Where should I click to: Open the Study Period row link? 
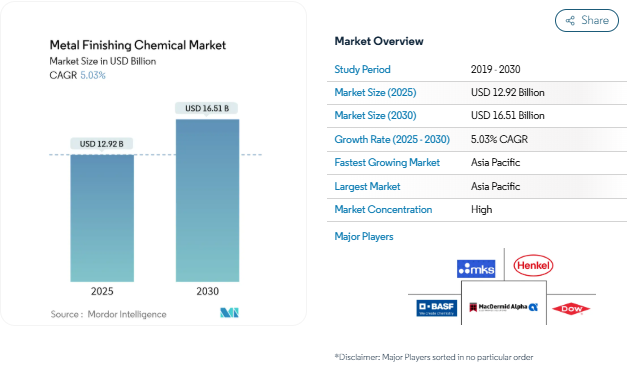coord(362,69)
